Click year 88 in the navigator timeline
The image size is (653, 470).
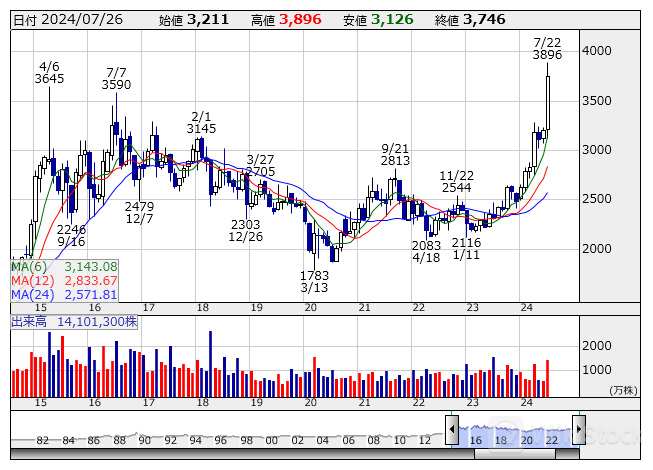119,441
